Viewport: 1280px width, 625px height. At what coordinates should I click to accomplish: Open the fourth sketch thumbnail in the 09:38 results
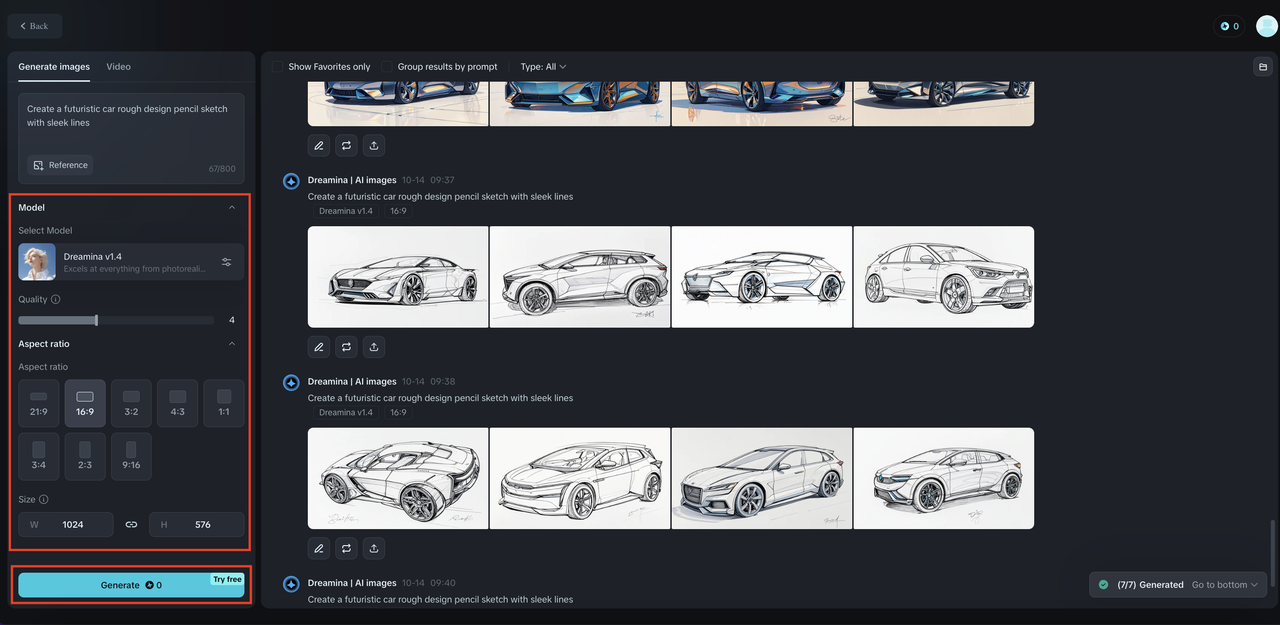click(x=944, y=478)
